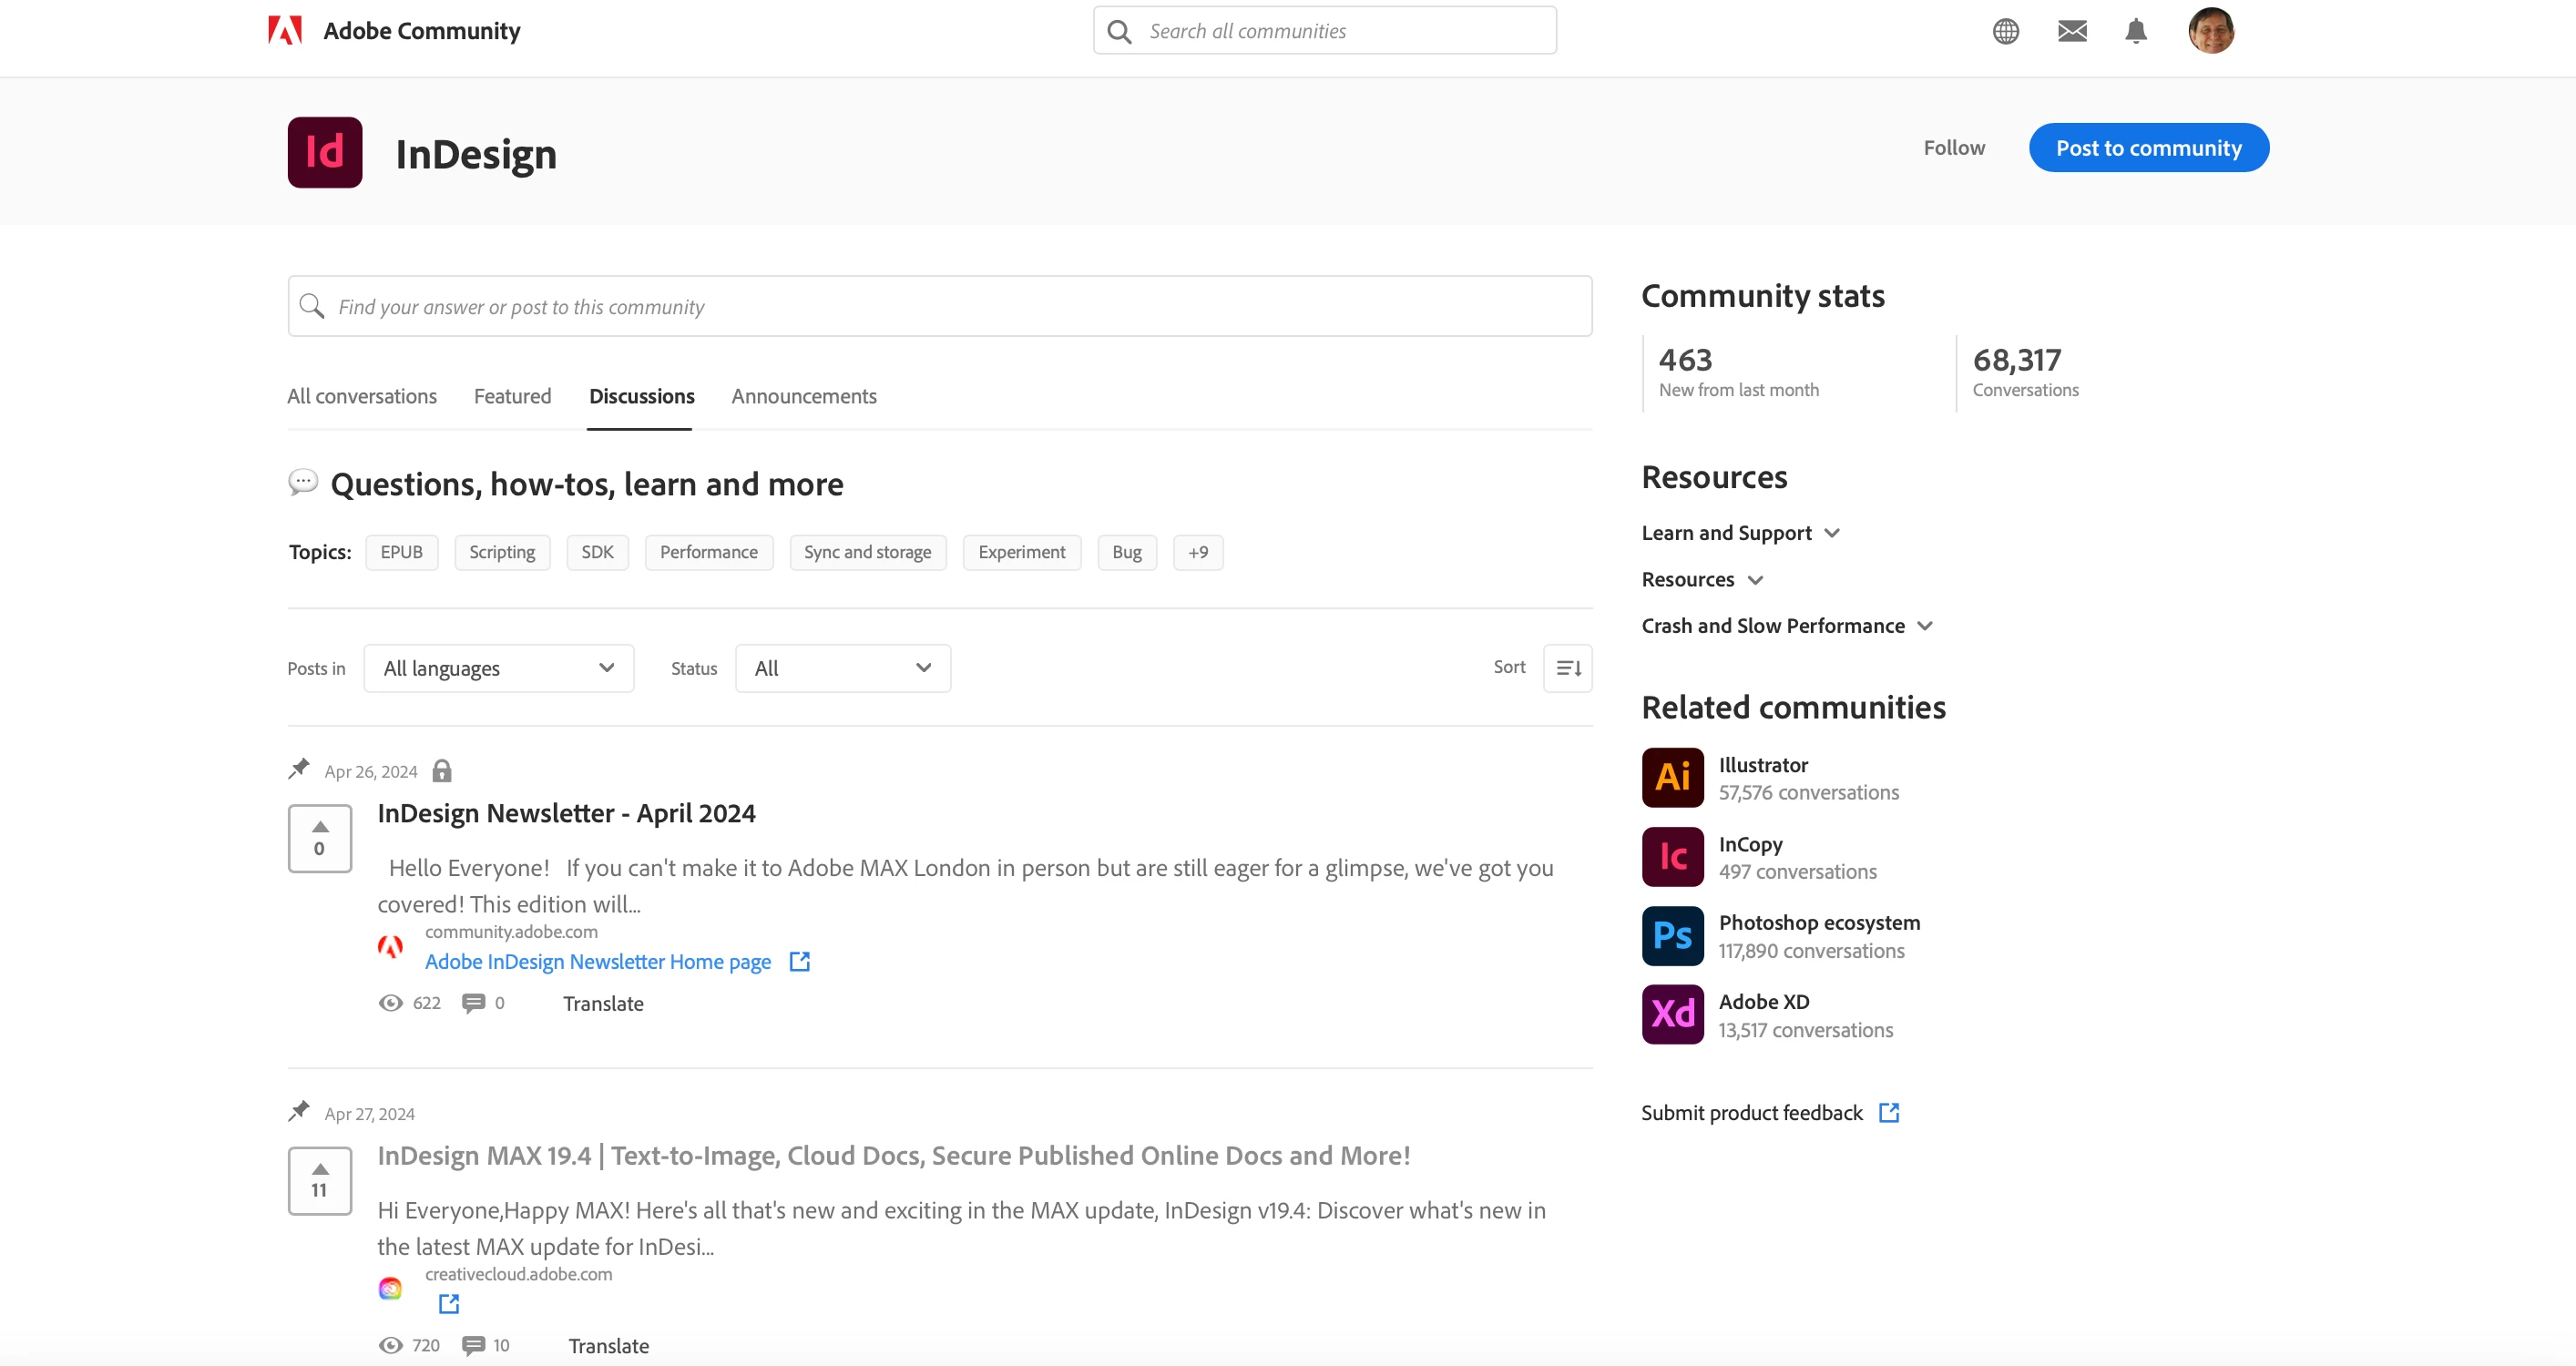Click the Photoshop ecosystem icon
Image resolution: width=2576 pixels, height=1366 pixels.
click(1672, 936)
